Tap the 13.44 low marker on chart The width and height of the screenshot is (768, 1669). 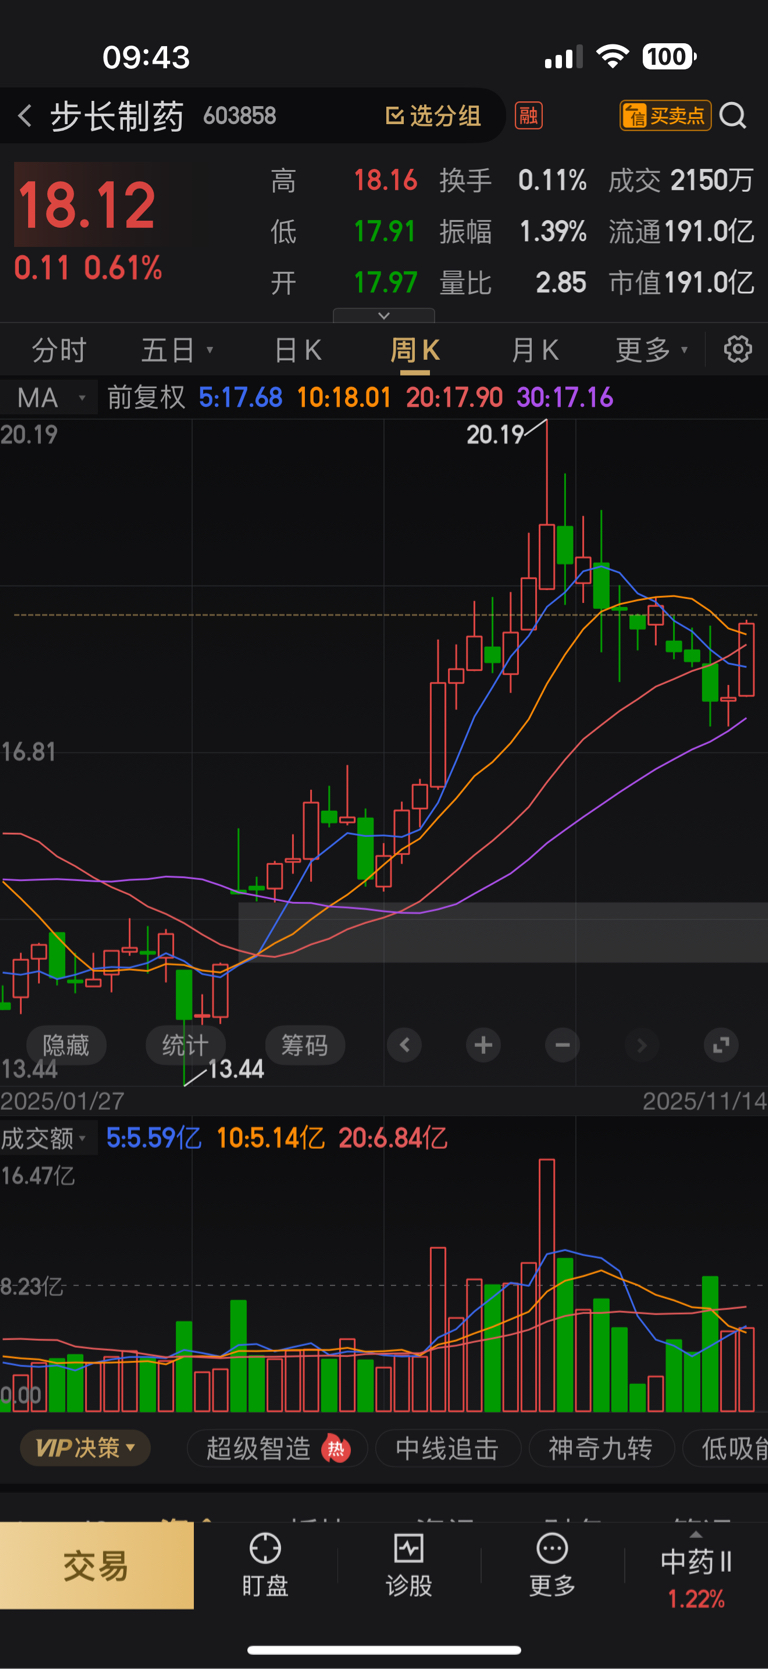(x=236, y=1069)
